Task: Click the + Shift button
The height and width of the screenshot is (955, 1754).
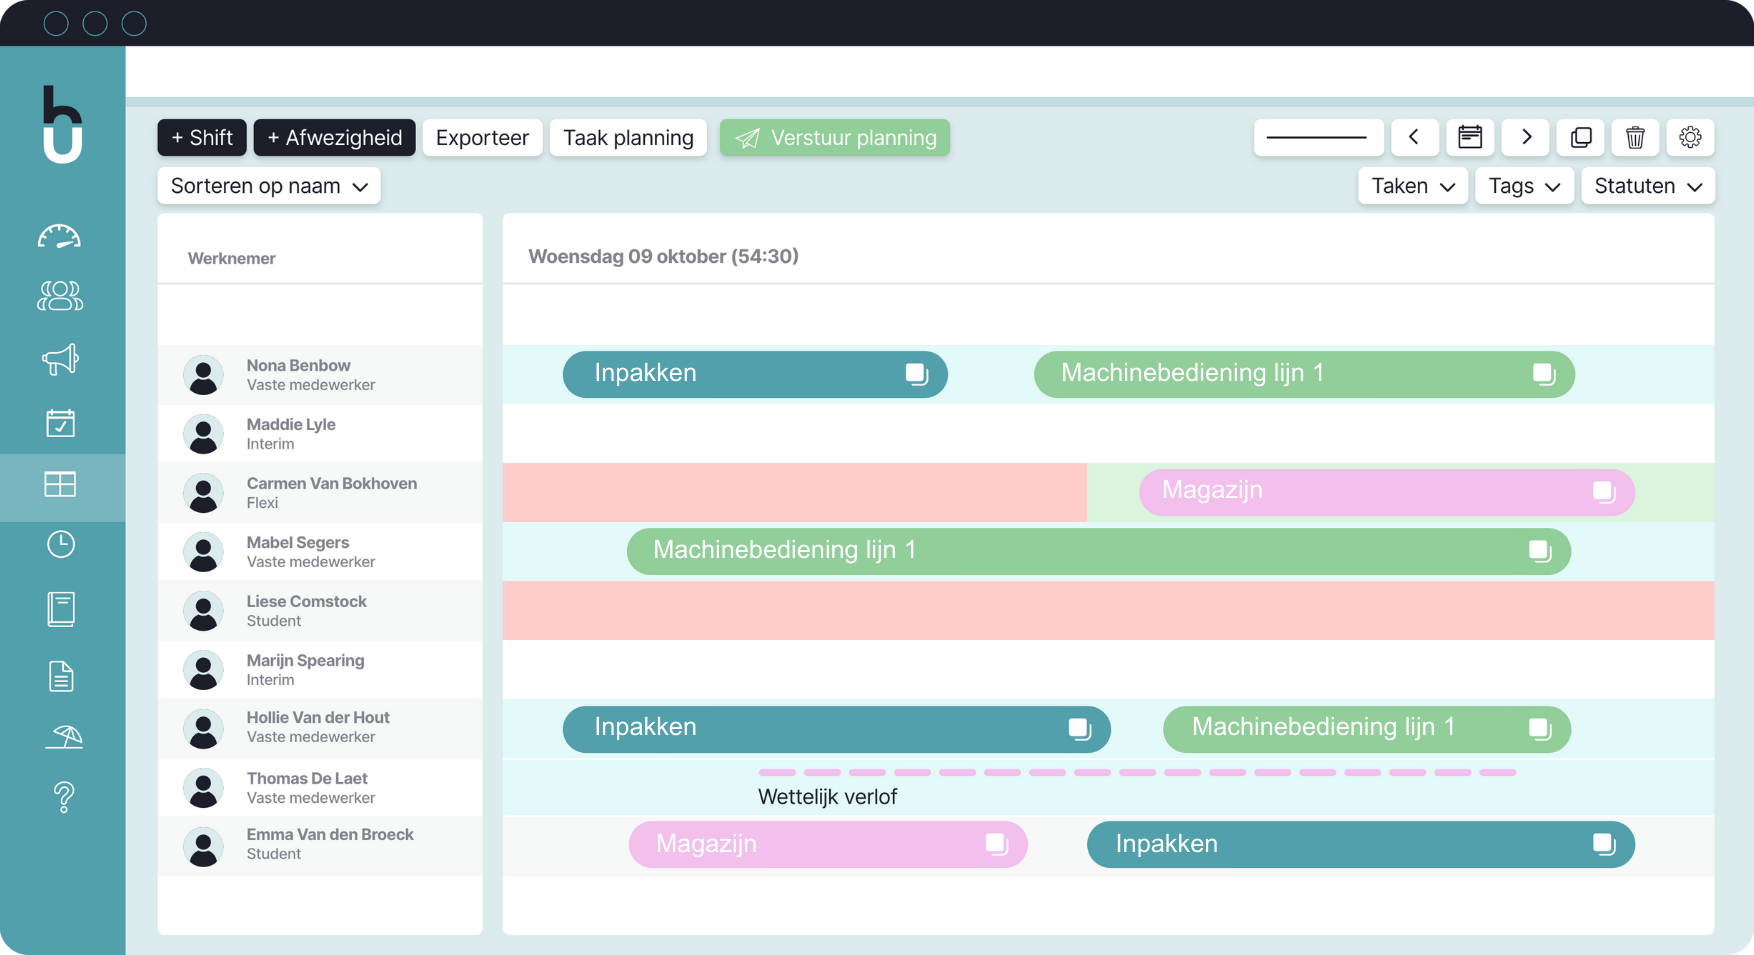Action: coord(202,138)
